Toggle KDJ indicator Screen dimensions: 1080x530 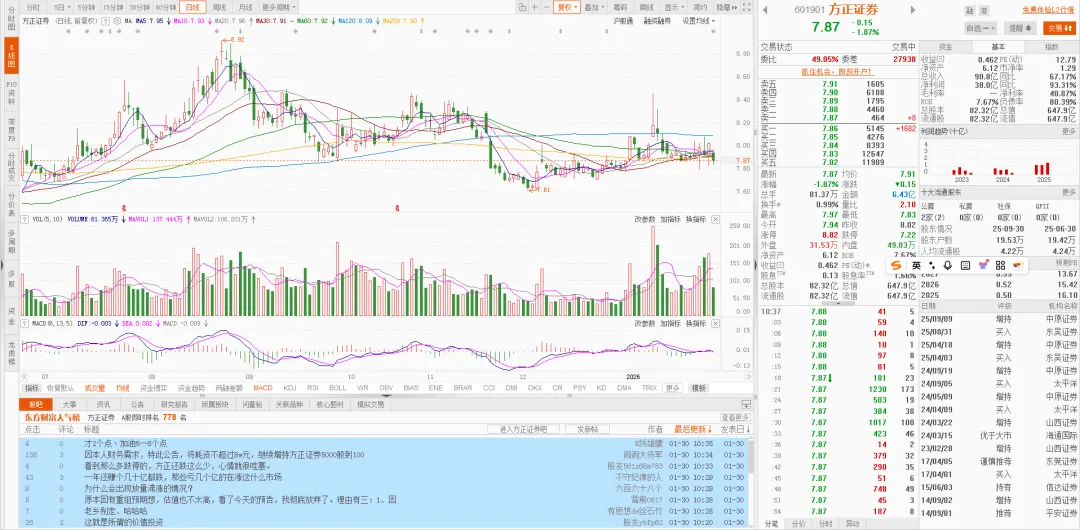click(x=289, y=388)
